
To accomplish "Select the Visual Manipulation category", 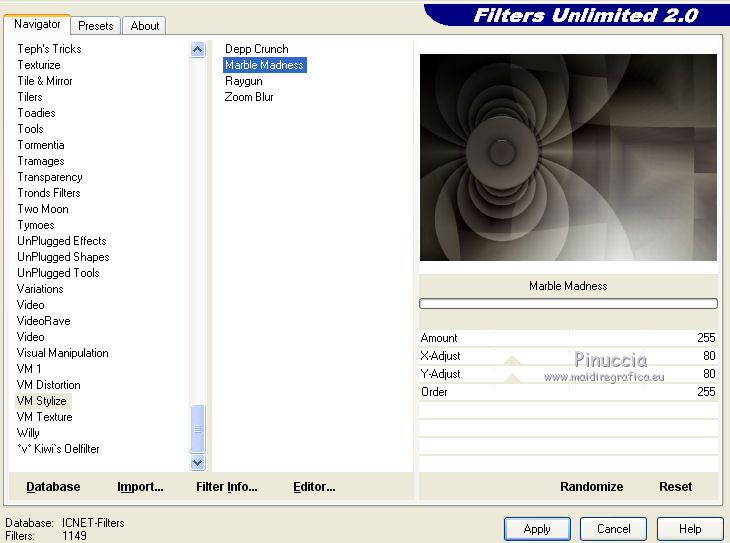I will [62, 353].
